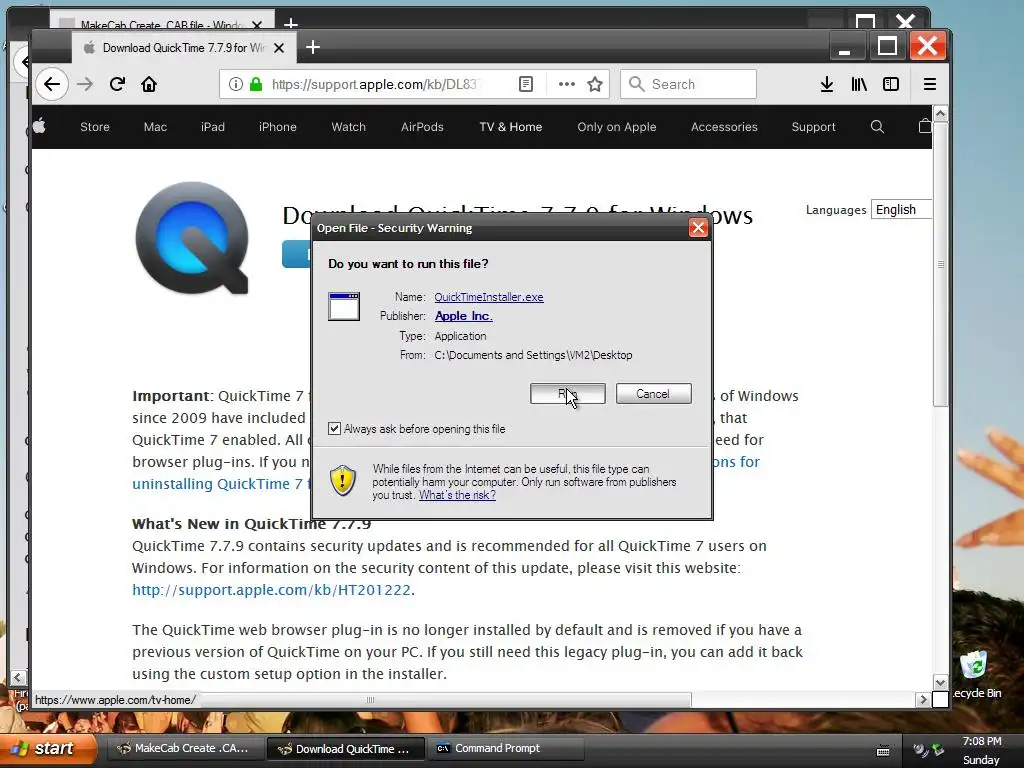Select the Mac menu item
The width and height of the screenshot is (1024, 768).
155,127
